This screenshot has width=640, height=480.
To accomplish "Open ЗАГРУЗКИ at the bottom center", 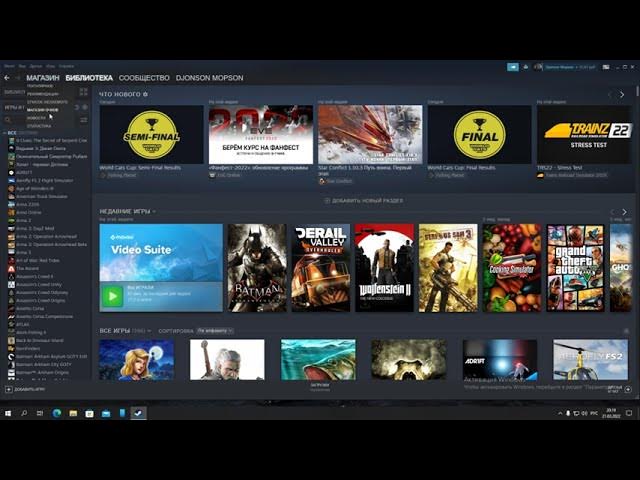I will pyautogui.click(x=320, y=387).
